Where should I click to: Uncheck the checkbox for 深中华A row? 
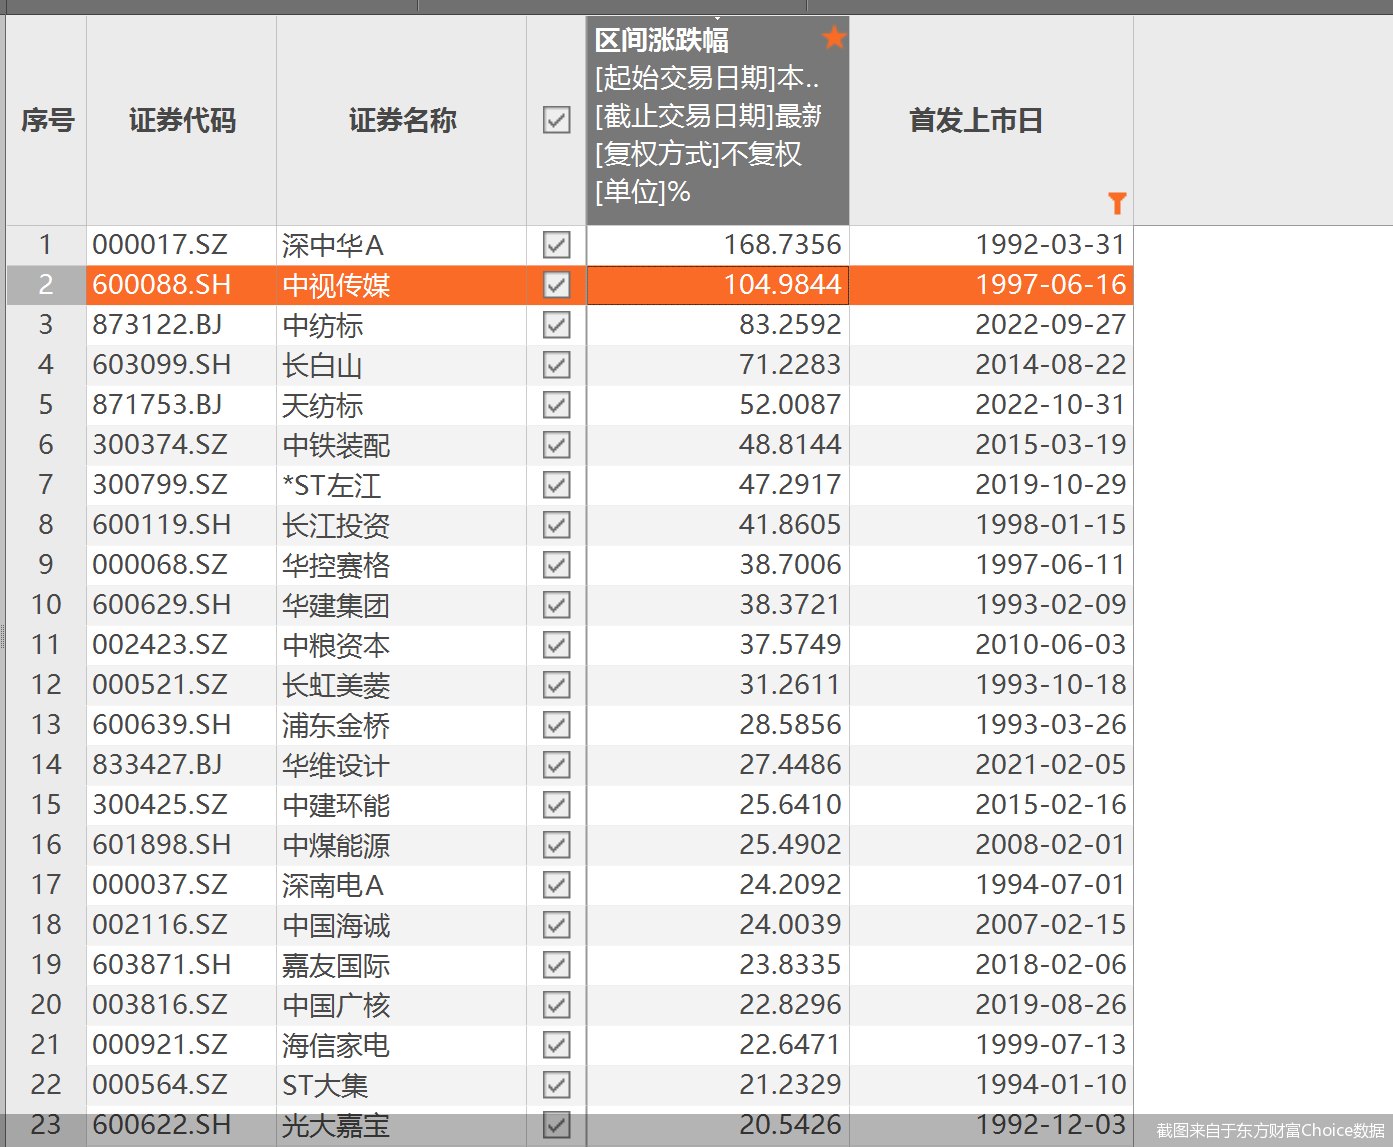click(x=557, y=245)
